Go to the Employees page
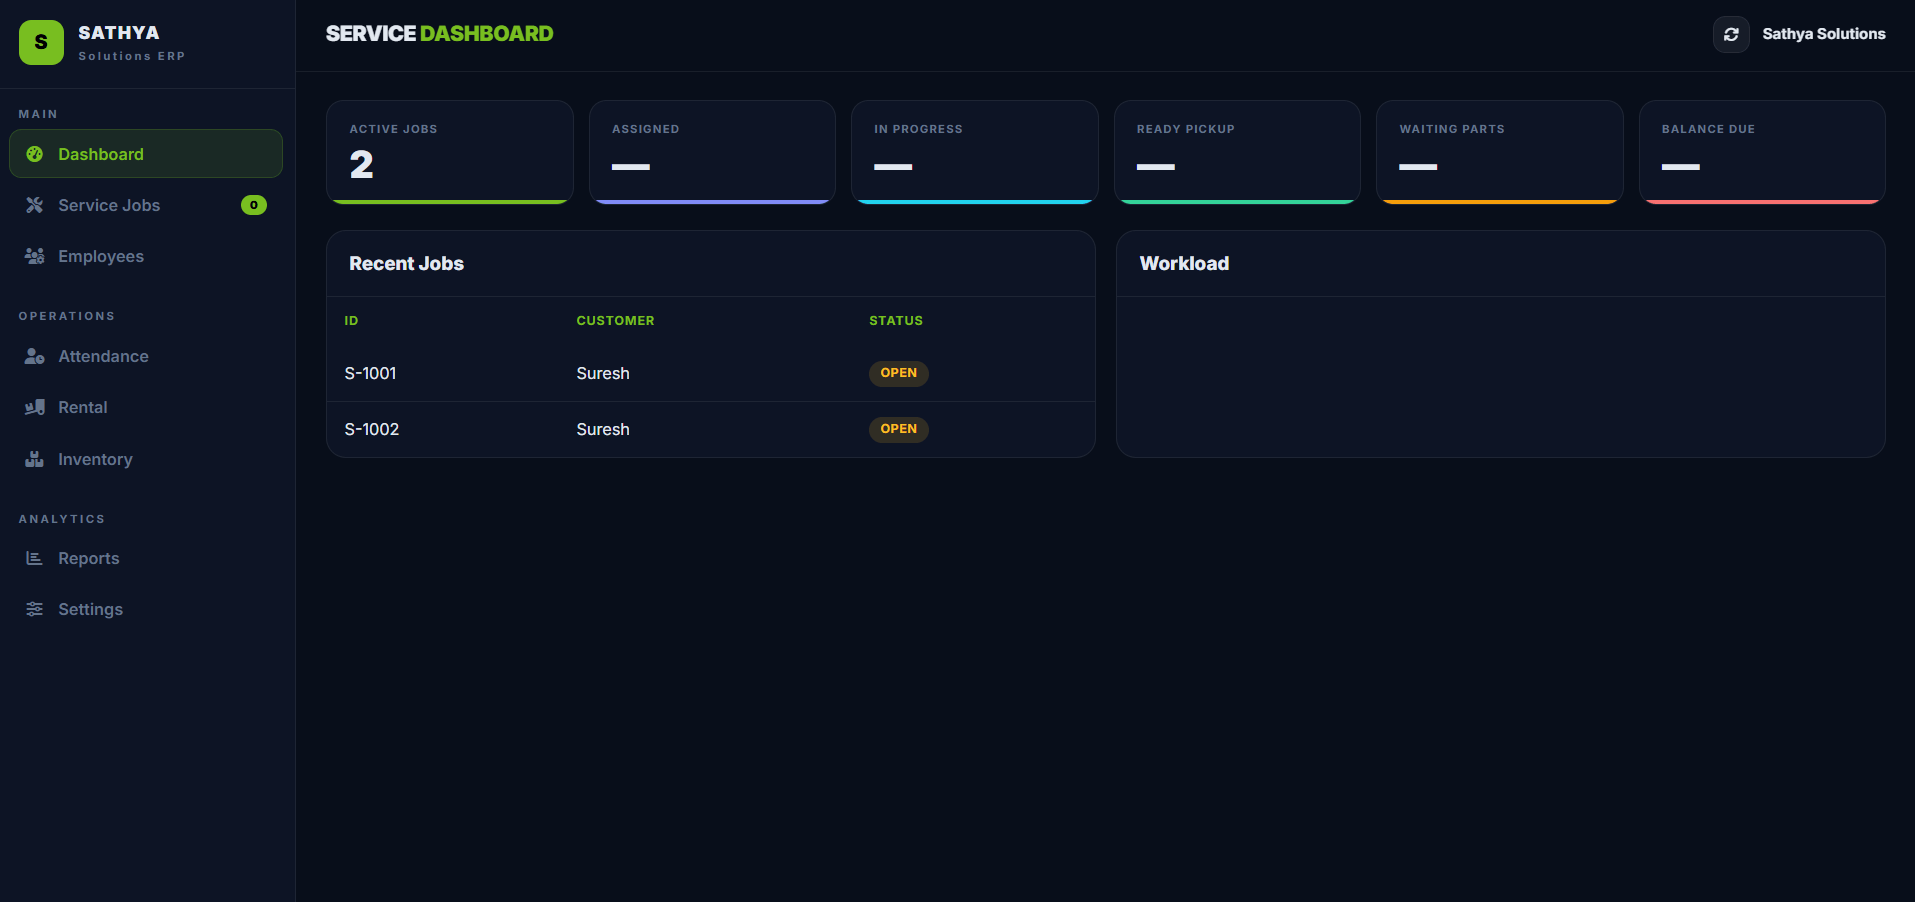Viewport: 1915px width, 902px height. [101, 256]
